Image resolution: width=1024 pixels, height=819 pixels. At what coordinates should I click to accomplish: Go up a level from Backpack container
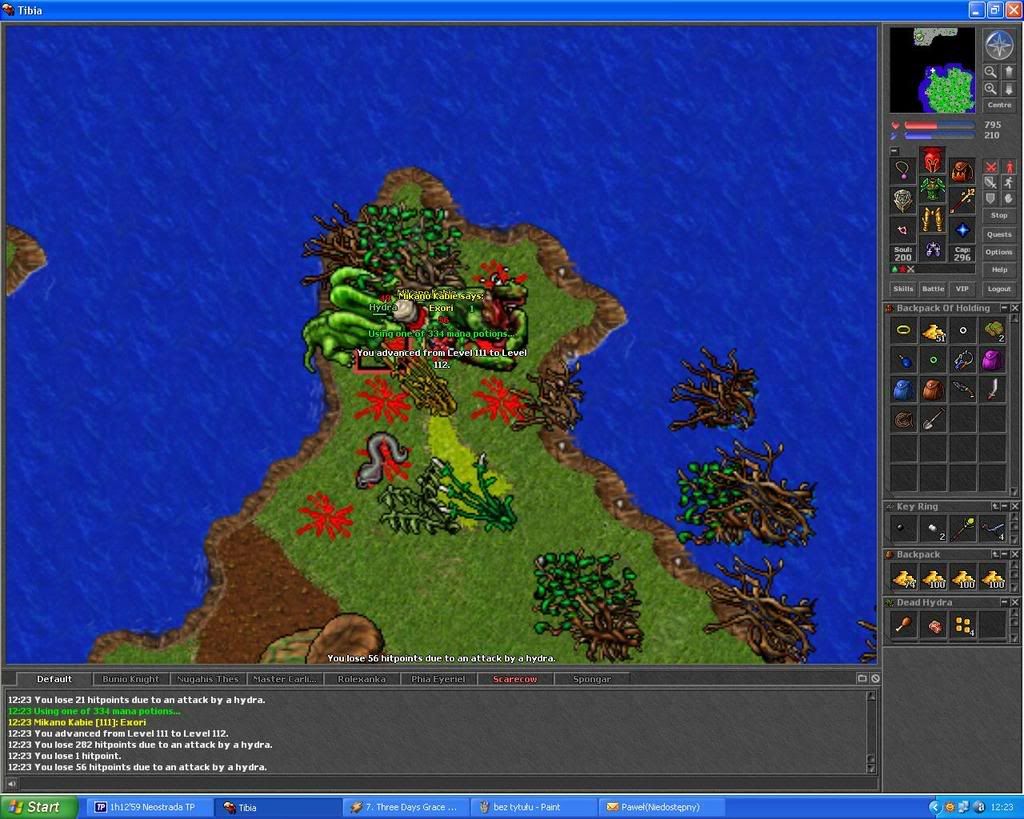click(x=995, y=554)
